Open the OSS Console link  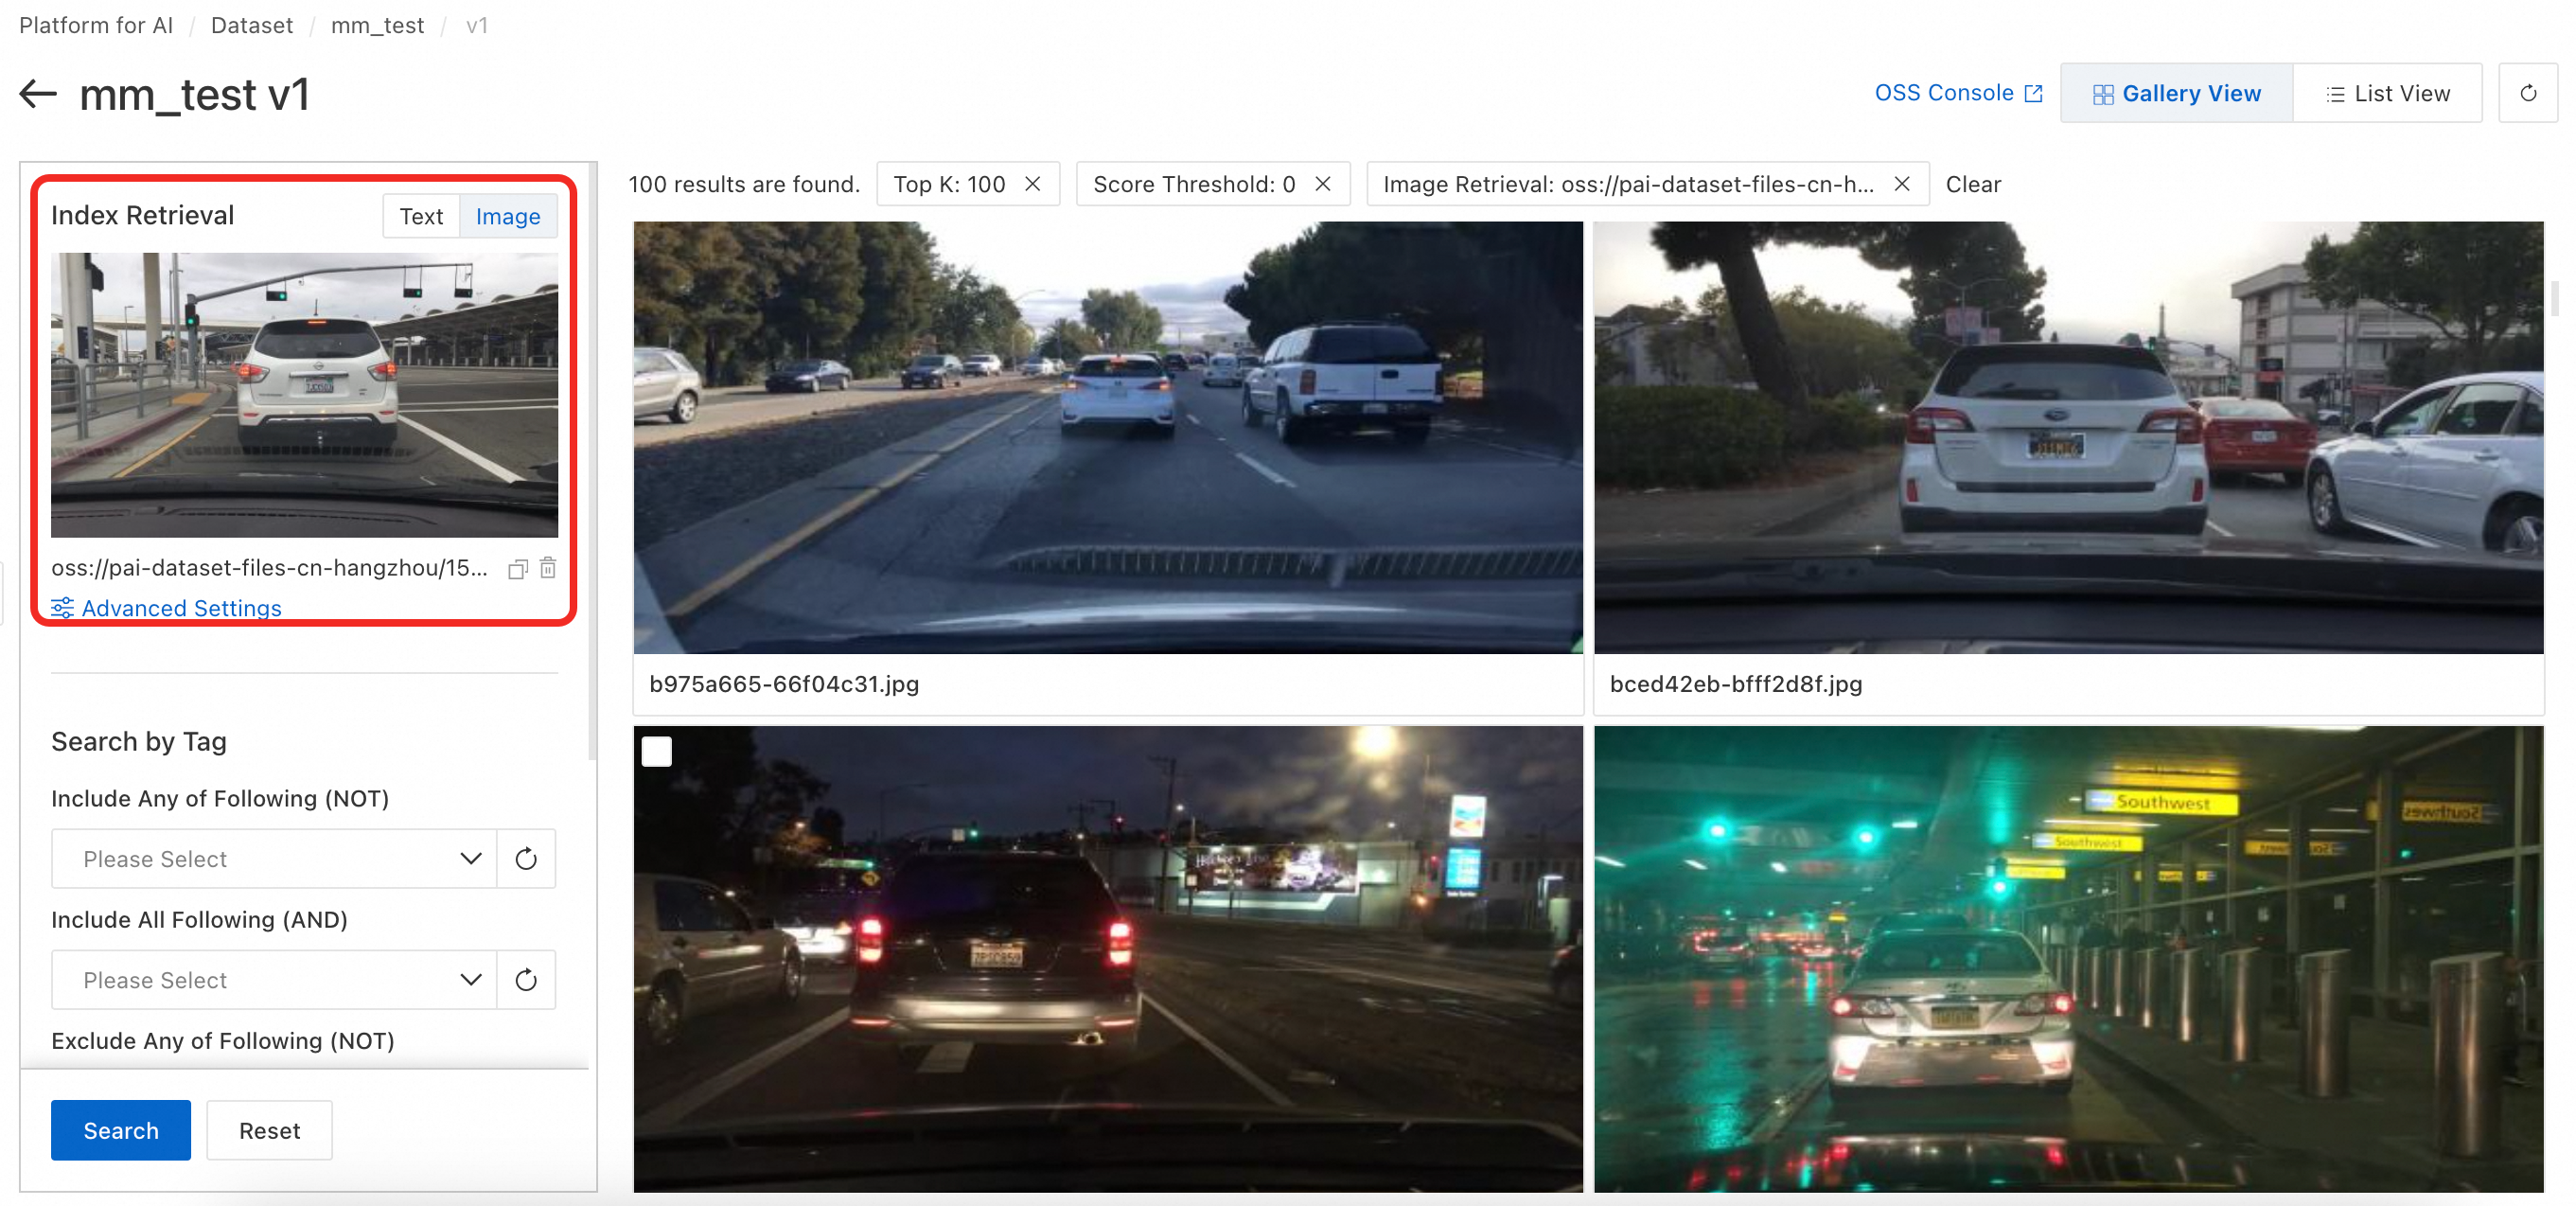1958,93
